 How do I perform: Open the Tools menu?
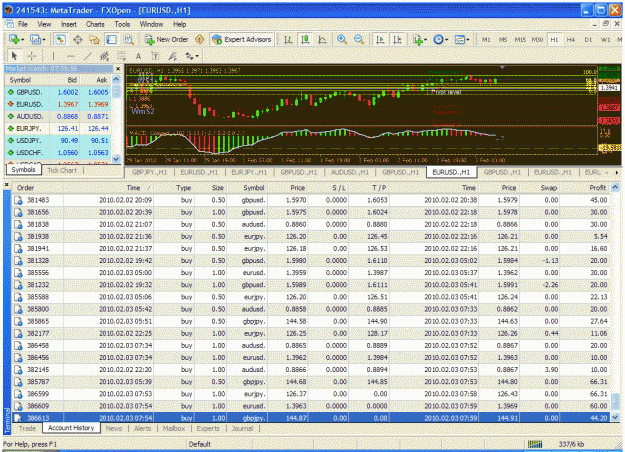pos(122,24)
